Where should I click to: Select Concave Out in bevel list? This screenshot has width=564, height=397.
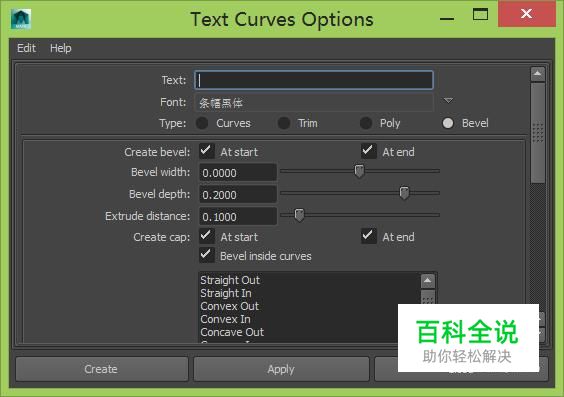tap(232, 332)
